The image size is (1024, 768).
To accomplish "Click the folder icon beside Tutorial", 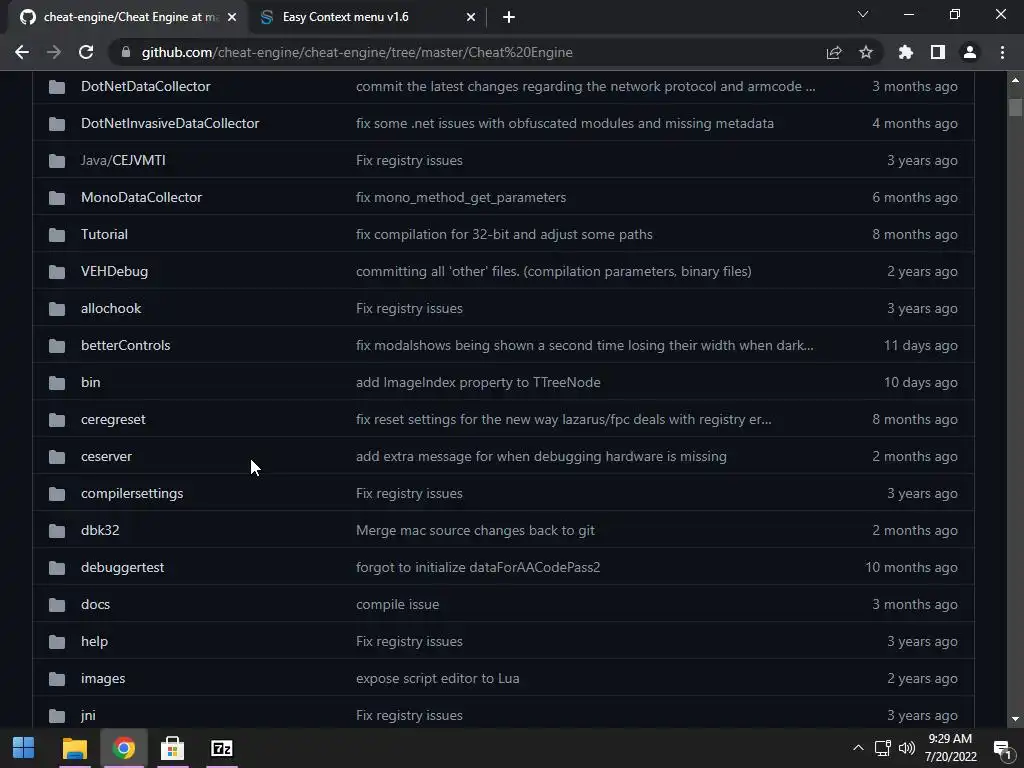I will (57, 234).
